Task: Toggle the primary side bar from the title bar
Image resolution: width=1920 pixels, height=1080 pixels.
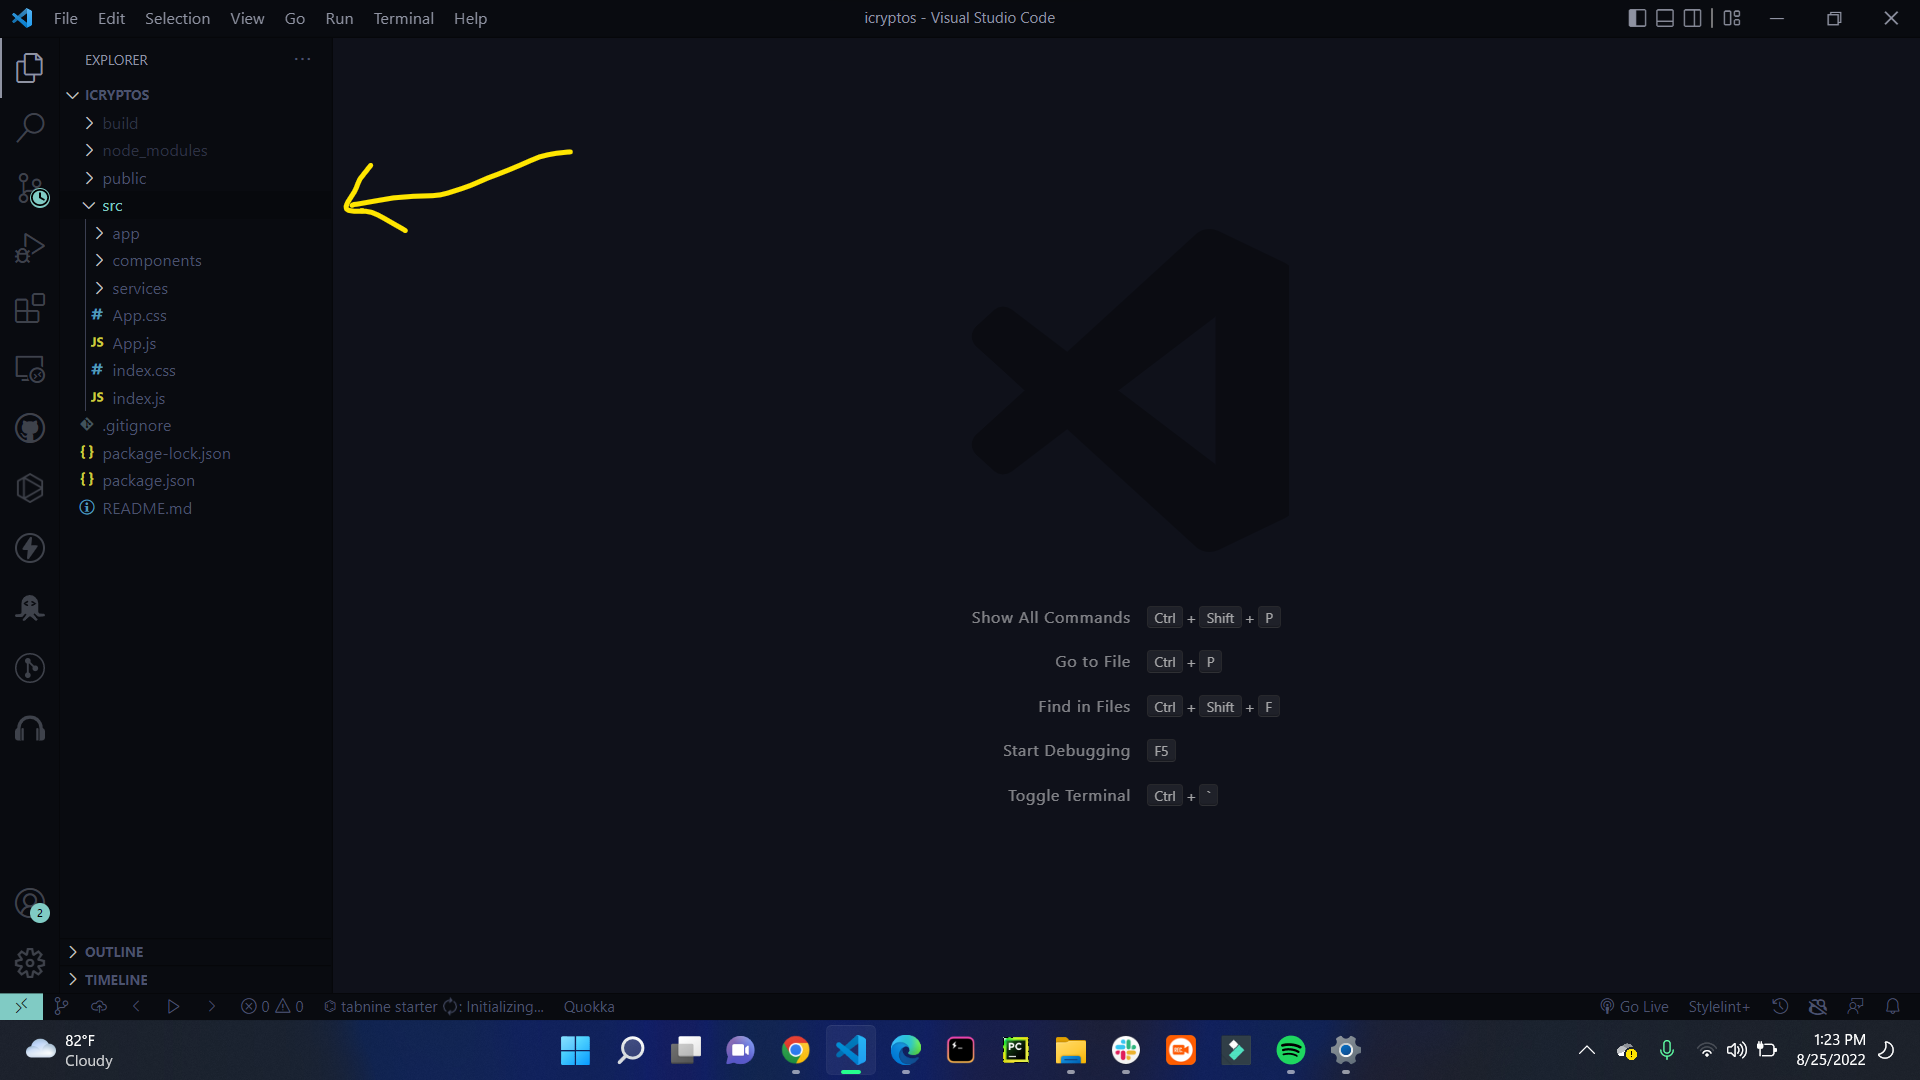Action: click(1637, 18)
